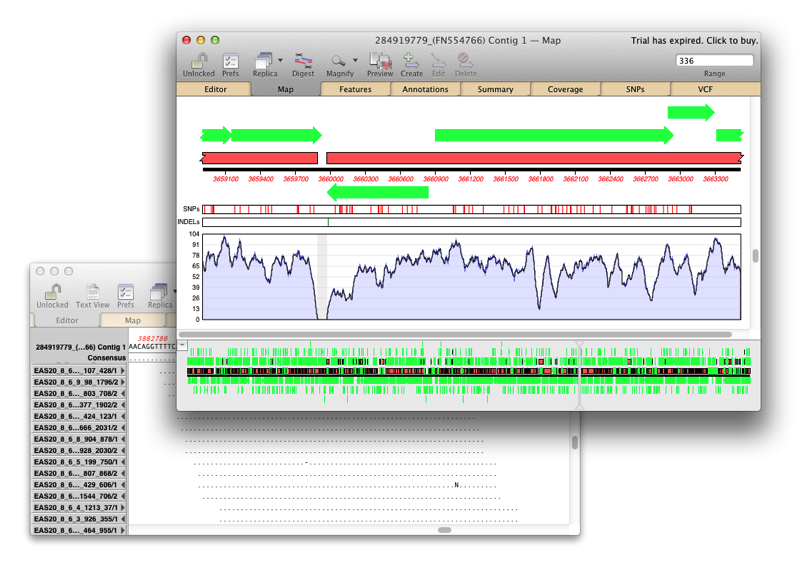Select read row EAS20_8_6..._107_428/1
Image resolution: width=800 pixels, height=568 pixels.
point(79,371)
